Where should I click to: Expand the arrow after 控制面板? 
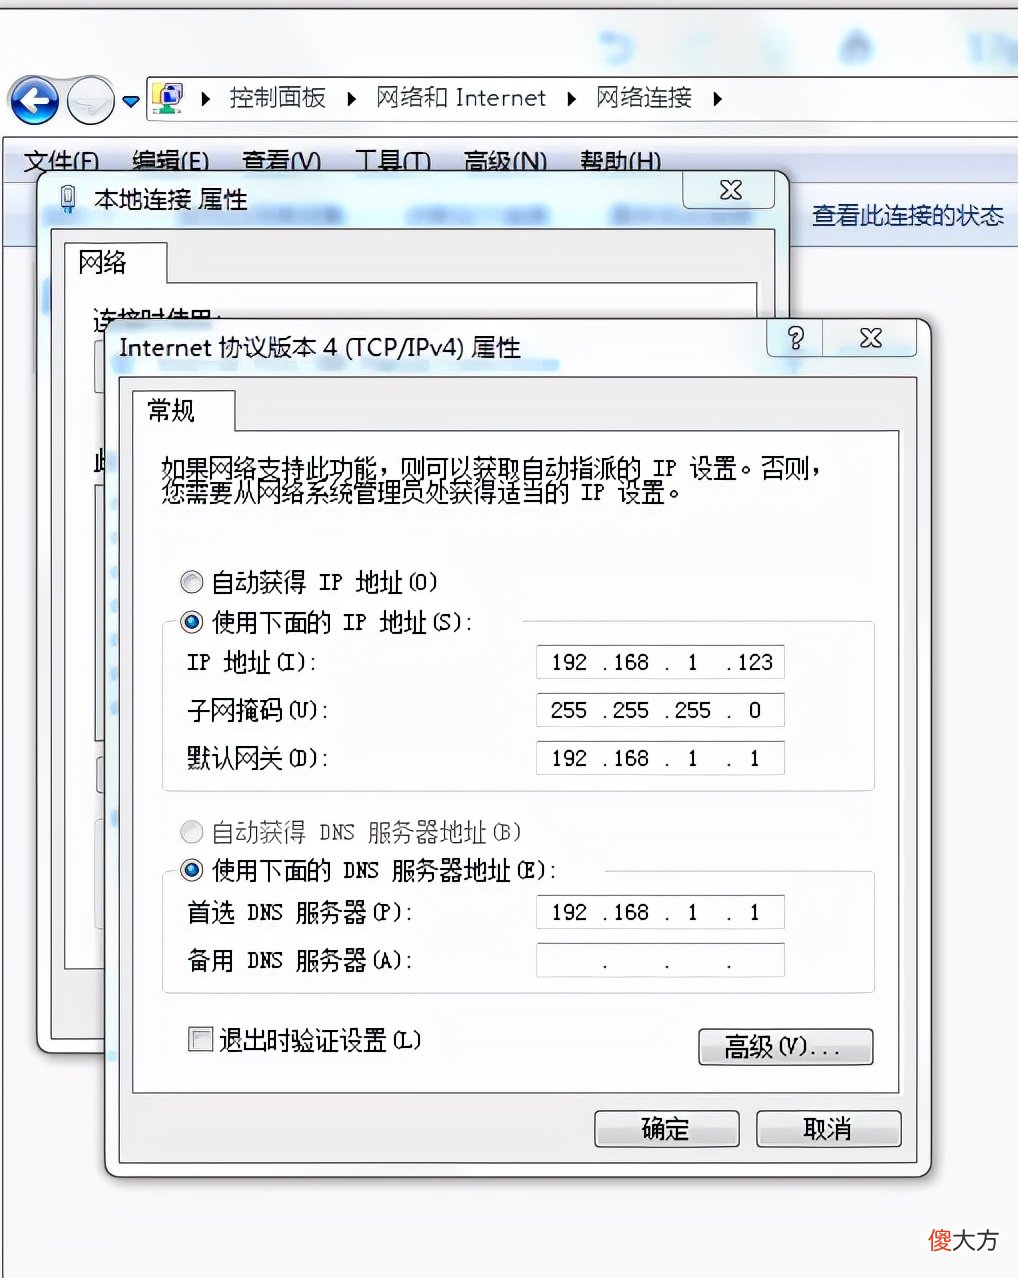coord(352,99)
